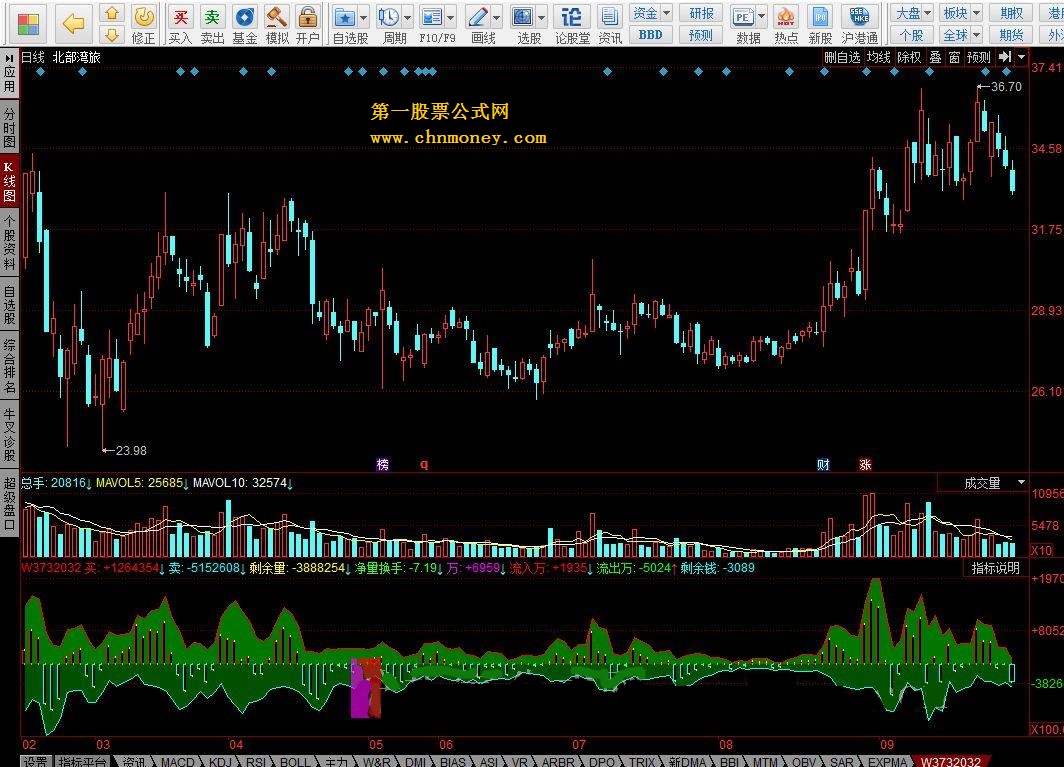Screen dimensions: 1064x767
Task: Open 选股 dropdown arrow
Action: 542,17
